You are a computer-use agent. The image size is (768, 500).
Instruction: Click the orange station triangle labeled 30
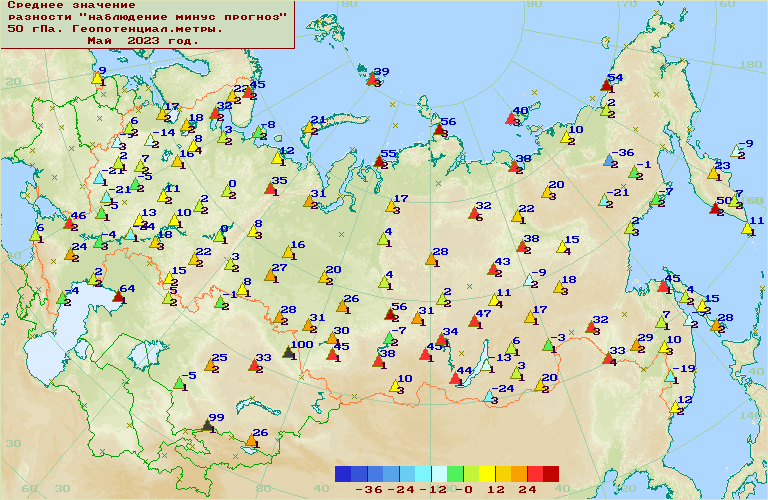coord(333,337)
